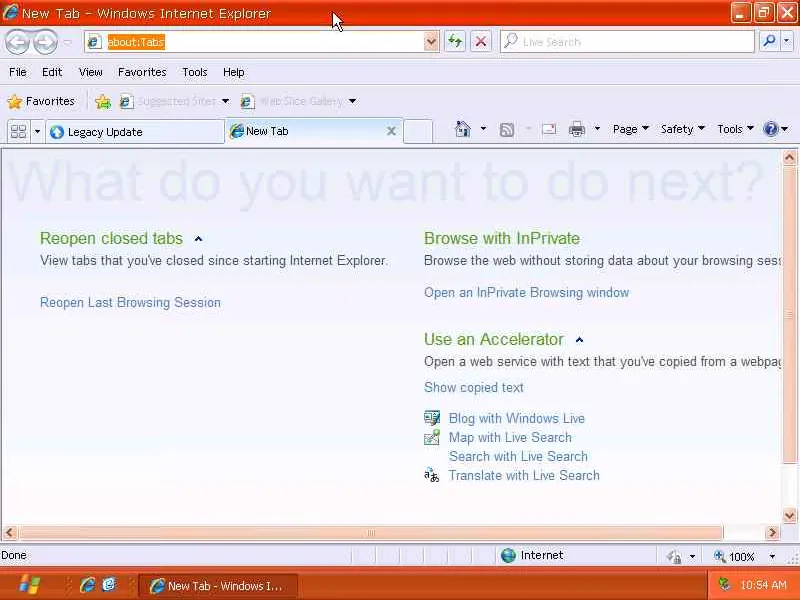Viewport: 800px width, 600px height.
Task: Click the system tray security shield icon
Action: click(x=724, y=584)
